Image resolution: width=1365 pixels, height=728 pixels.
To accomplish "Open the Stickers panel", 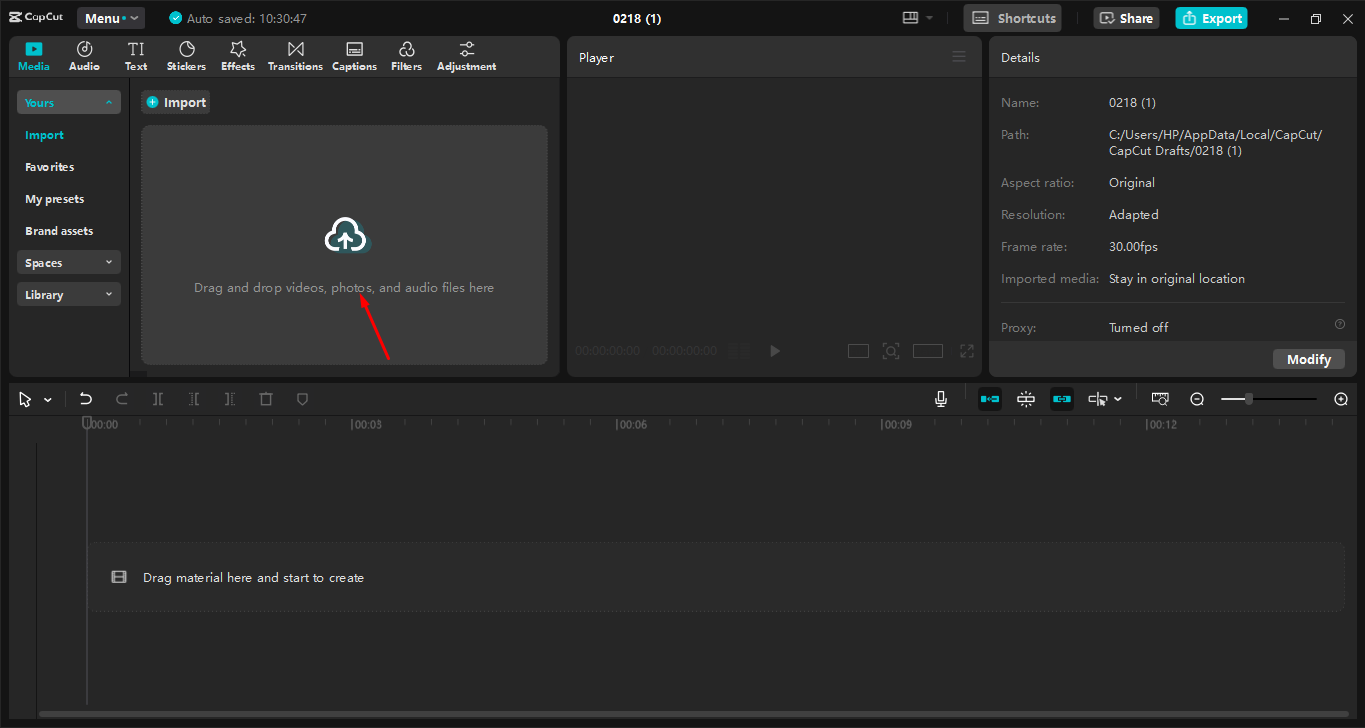I will (186, 55).
